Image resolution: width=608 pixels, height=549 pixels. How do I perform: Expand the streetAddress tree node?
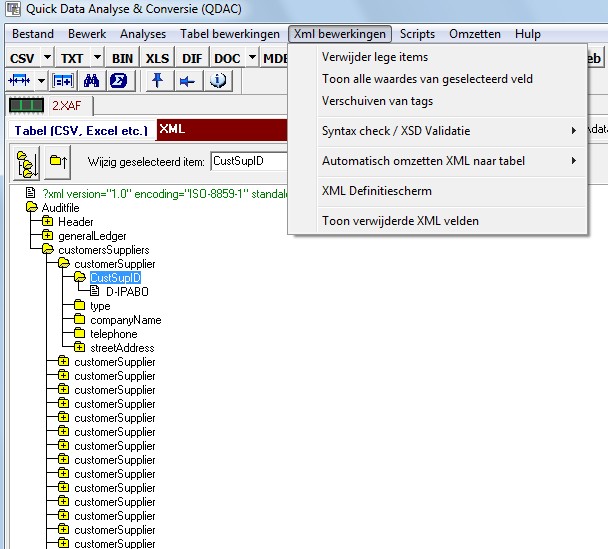click(x=79, y=348)
